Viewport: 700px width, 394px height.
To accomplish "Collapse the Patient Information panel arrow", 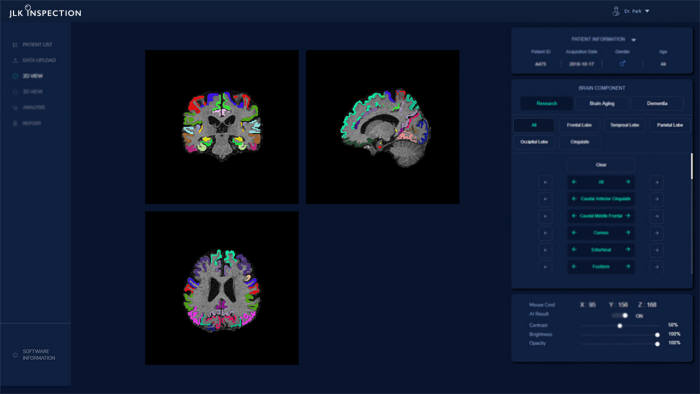I will (x=633, y=40).
